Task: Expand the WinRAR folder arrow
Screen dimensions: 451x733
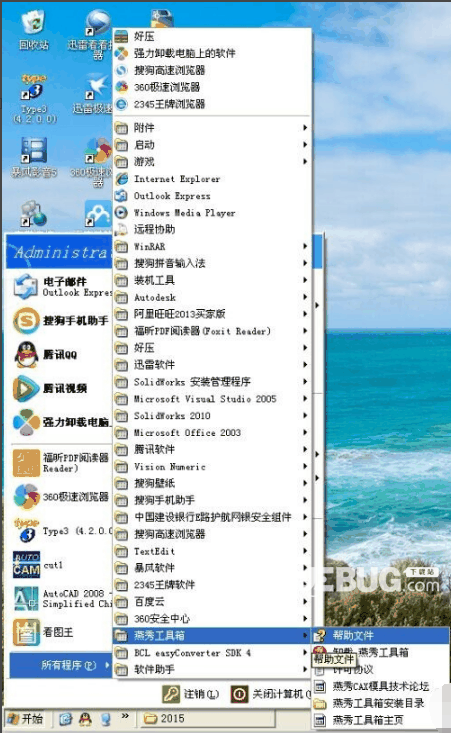Action: click(x=305, y=246)
